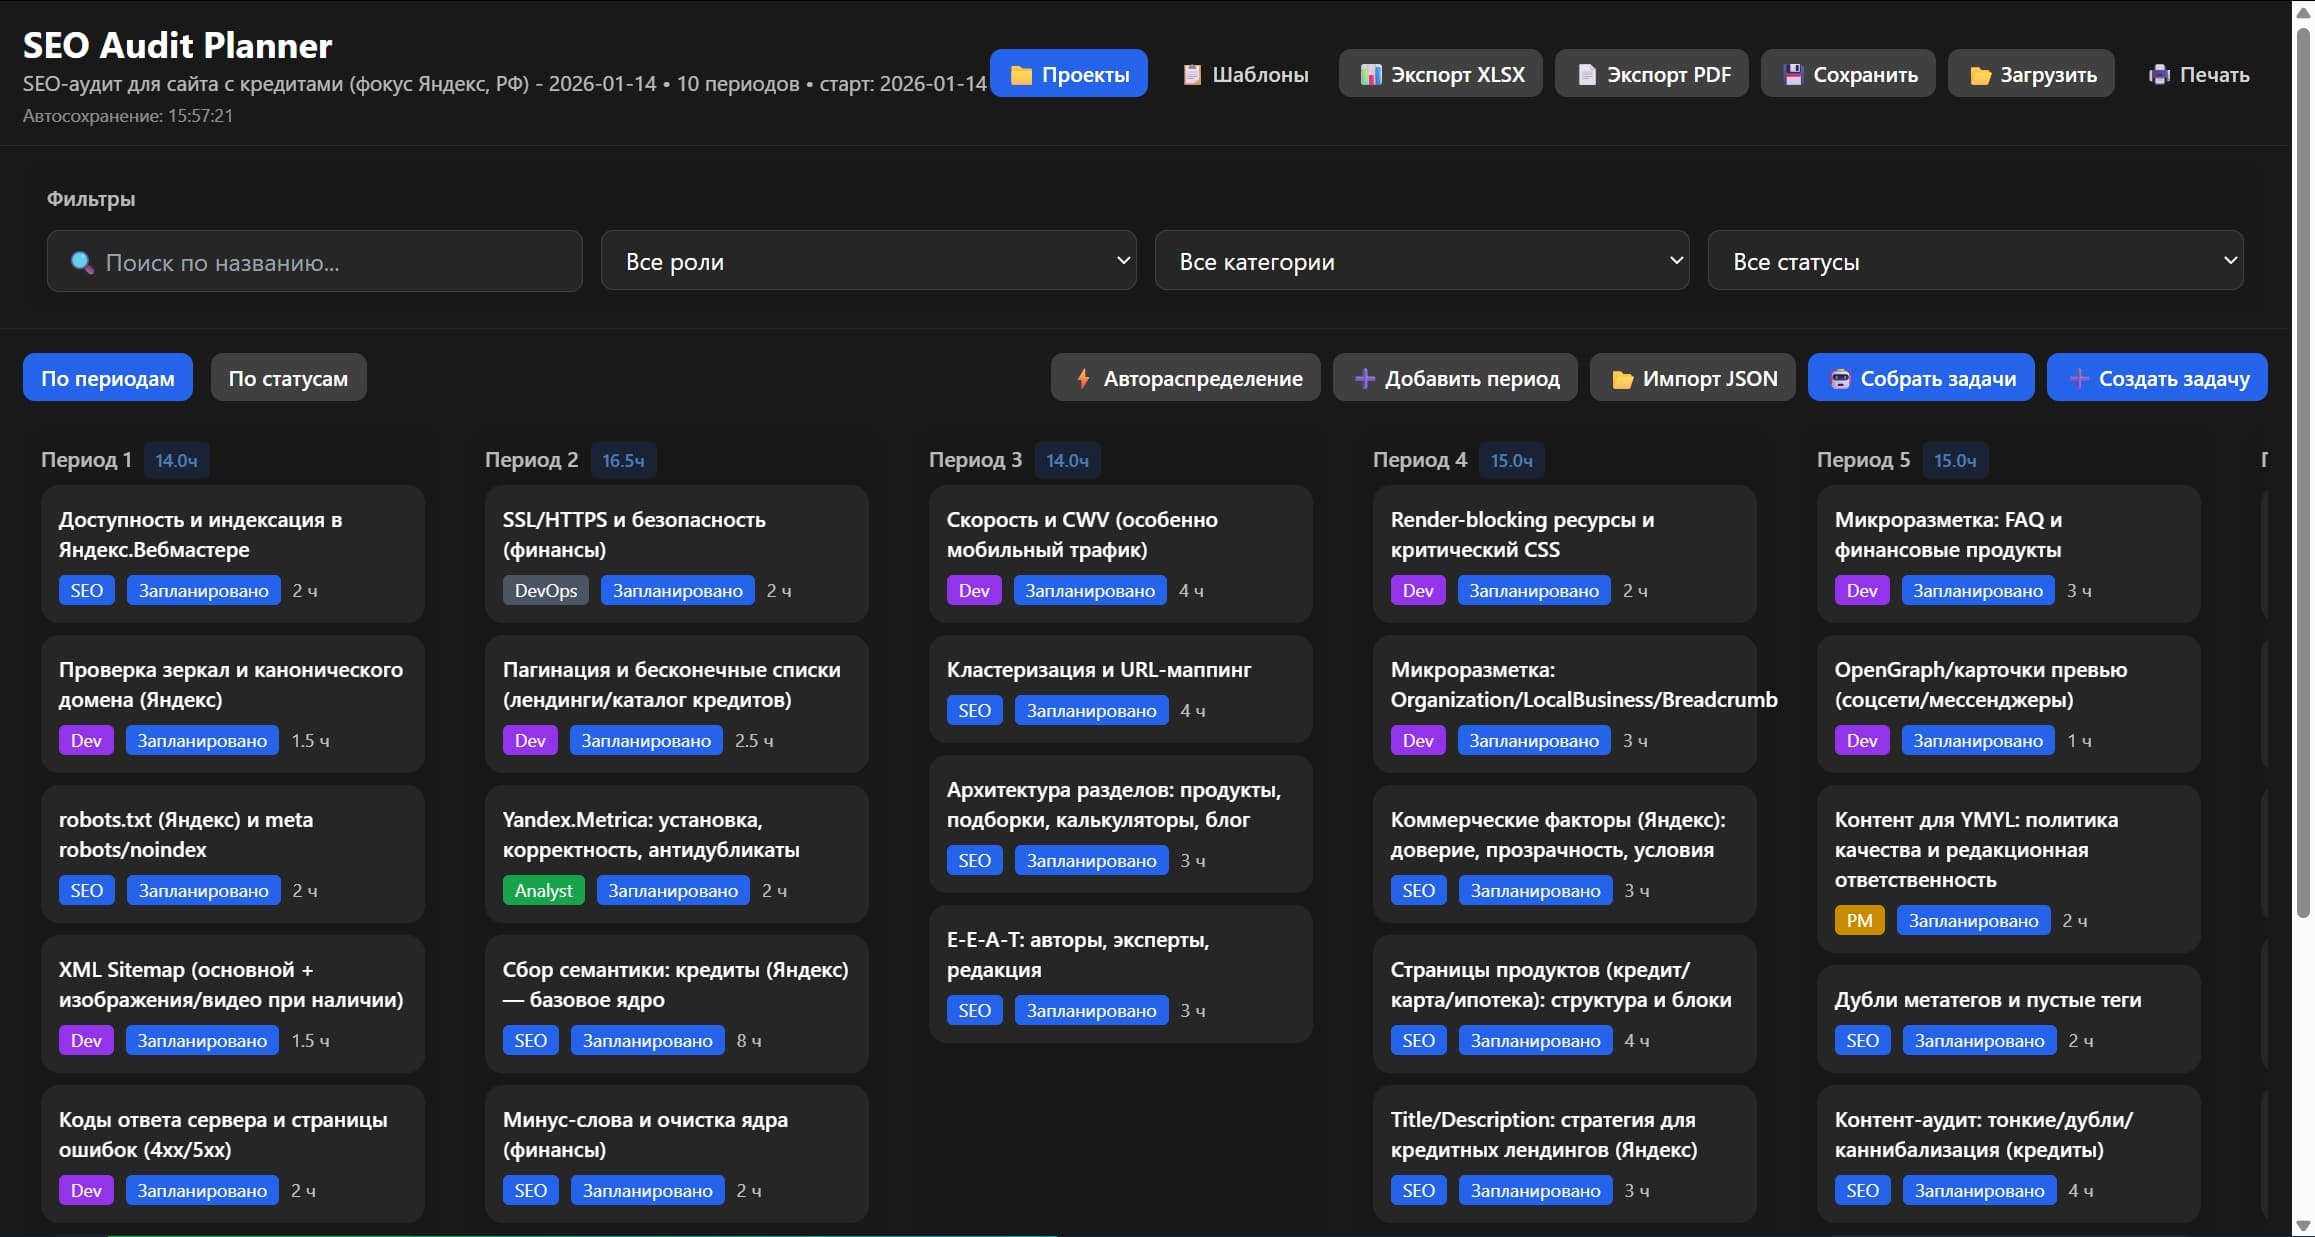Open Шаблоны using the template icon
This screenshot has height=1237, width=2315.
(x=1192, y=73)
